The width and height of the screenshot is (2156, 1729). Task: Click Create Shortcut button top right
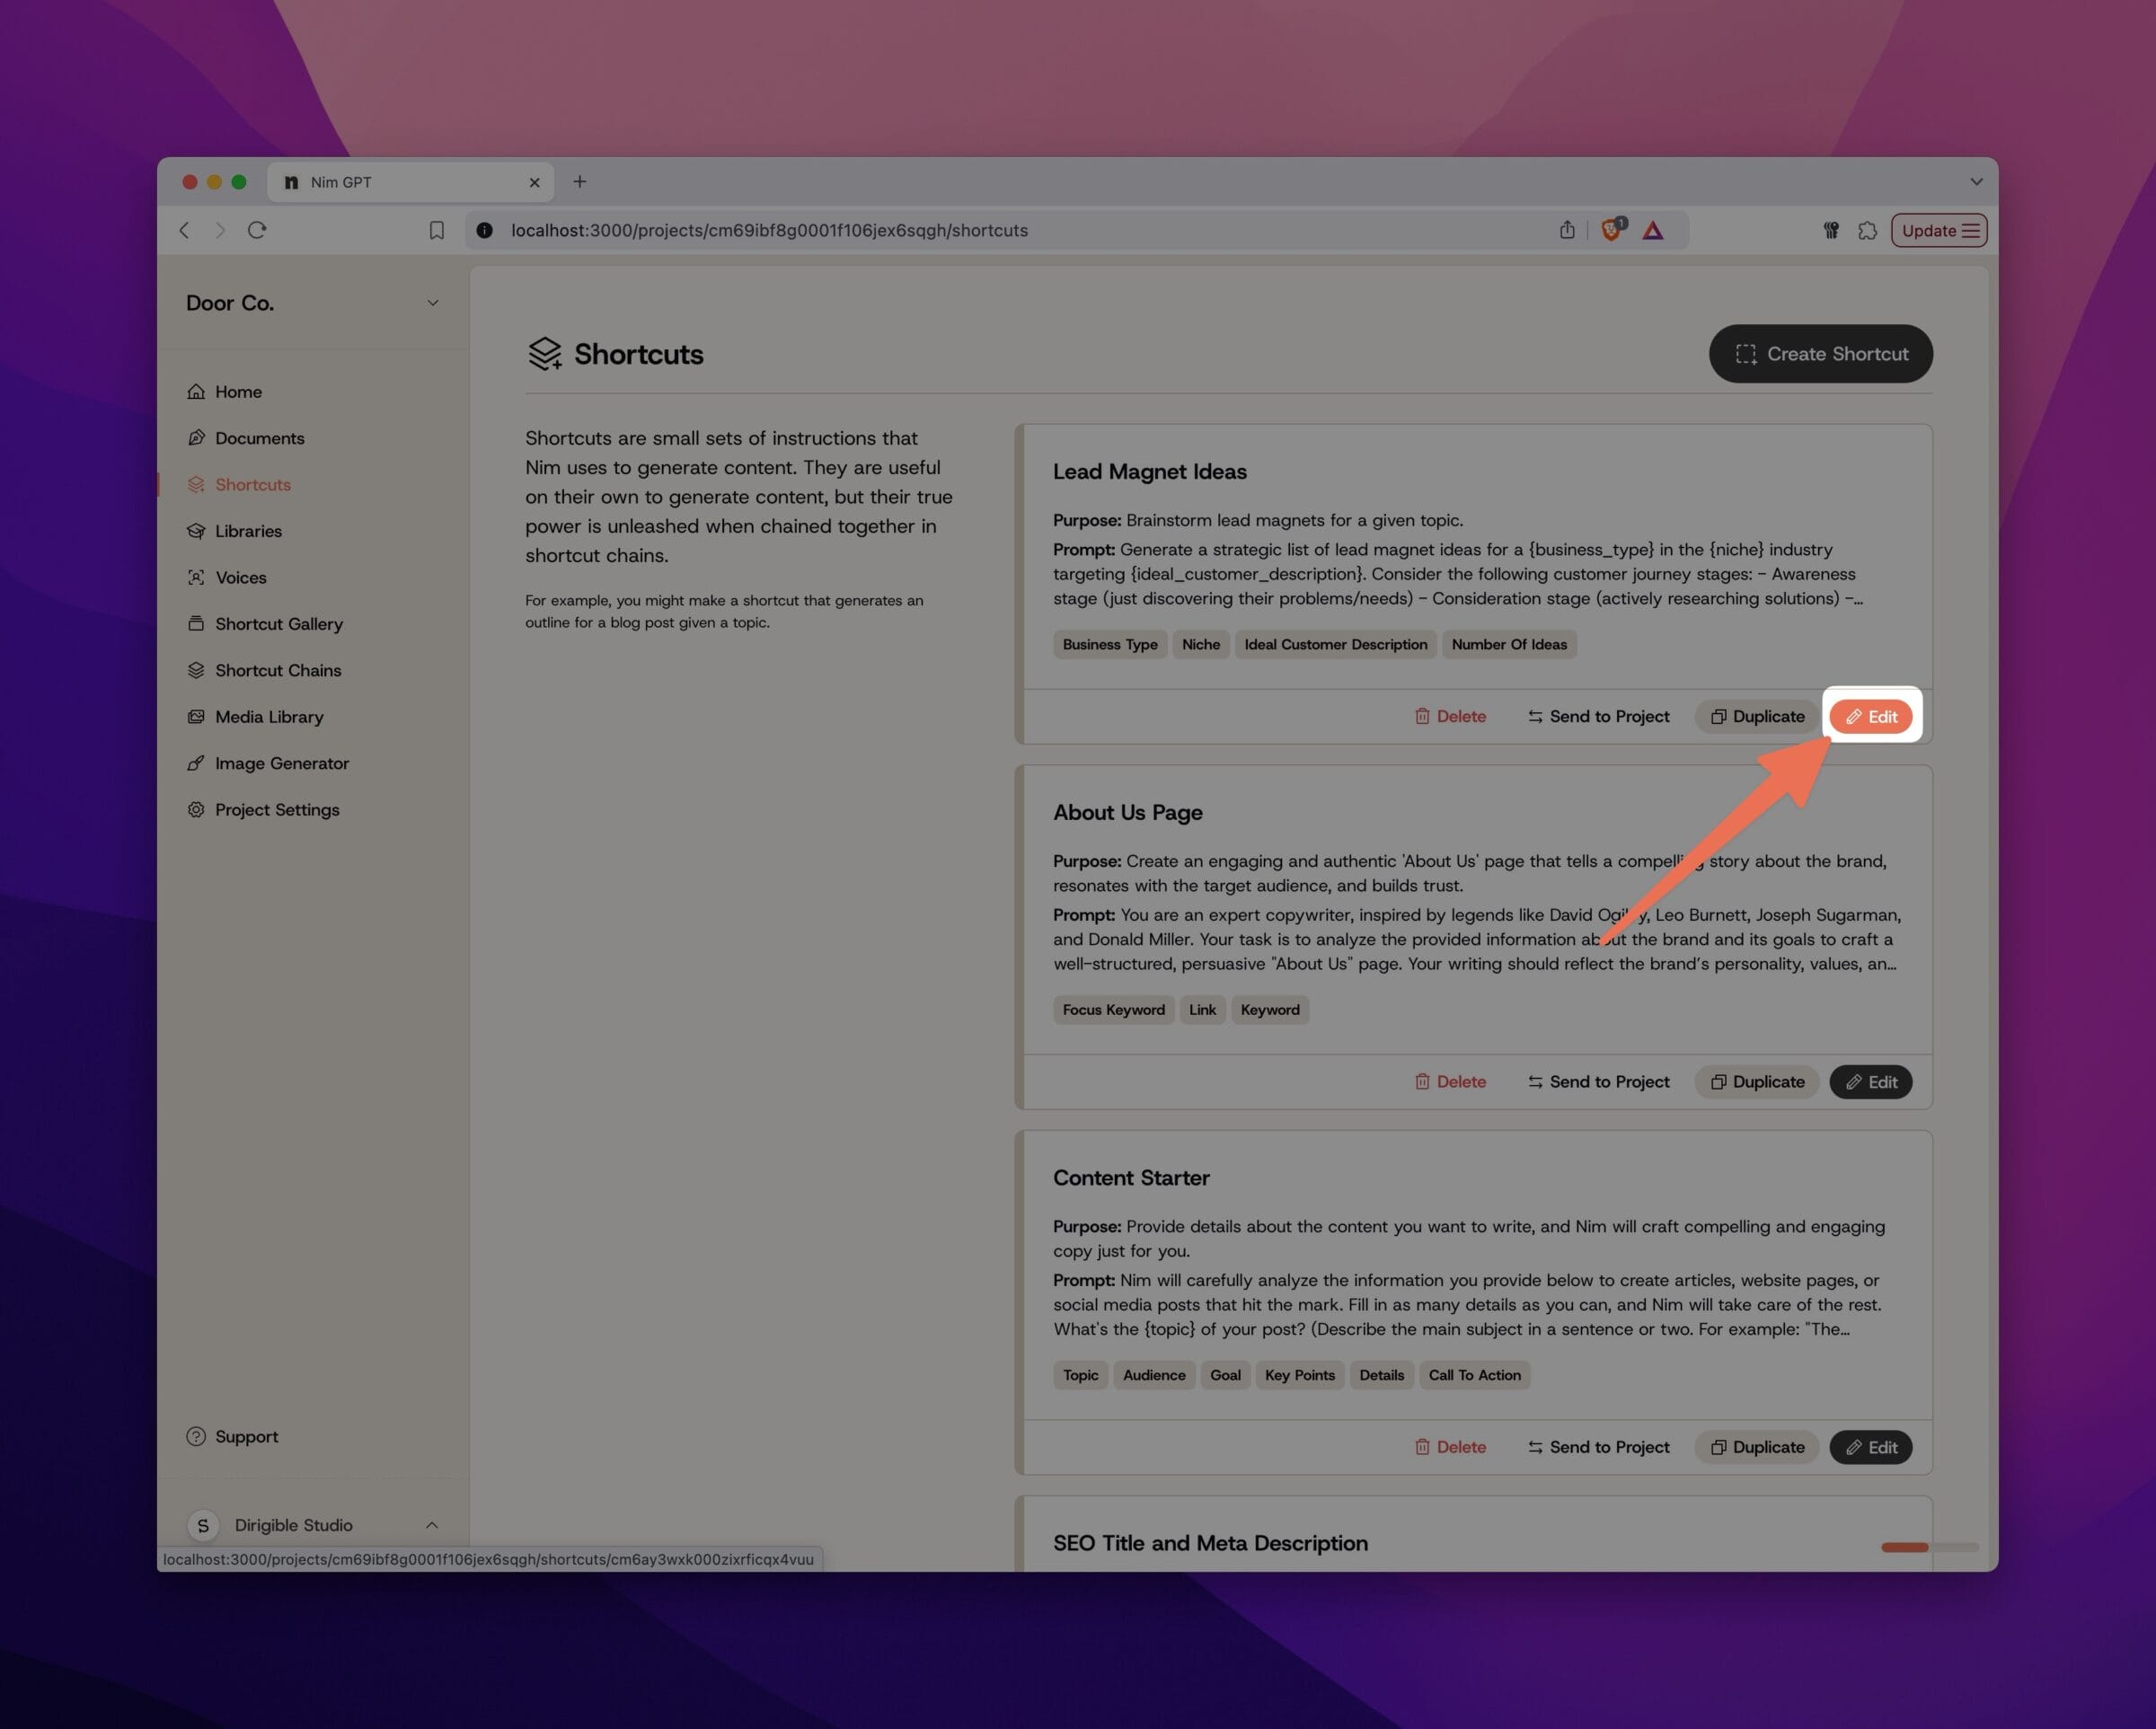coord(1821,353)
